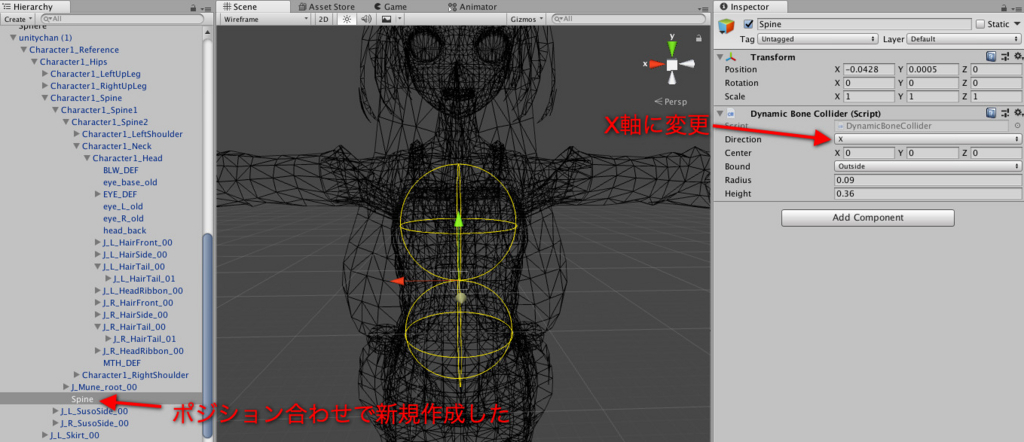Click Script field object picker circle

click(1017, 125)
